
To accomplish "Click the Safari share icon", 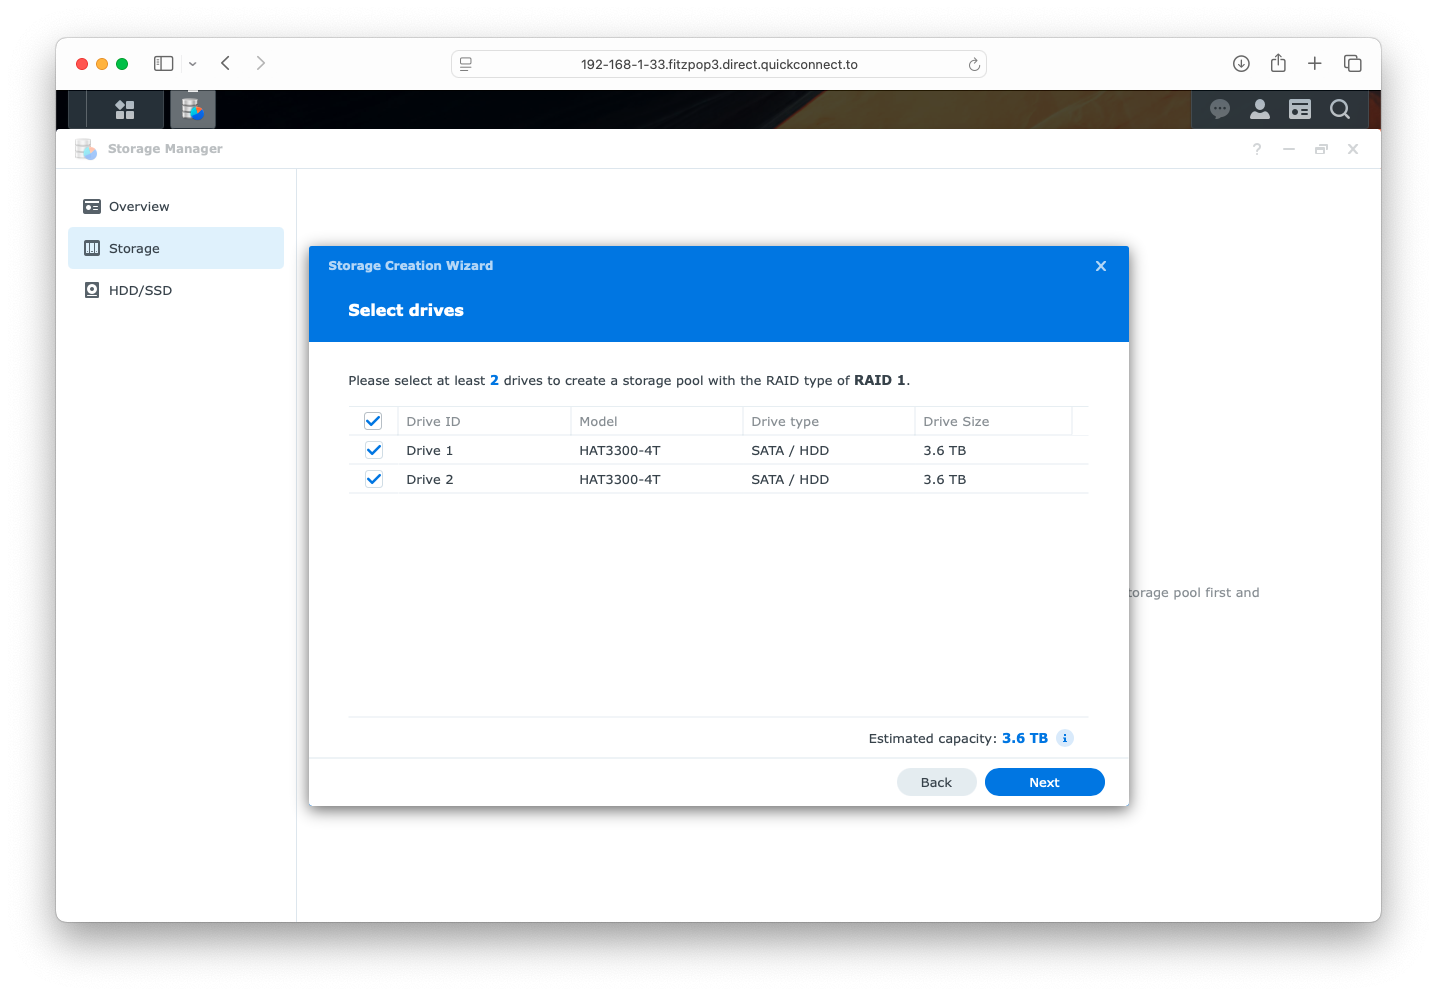I will 1278,63.
